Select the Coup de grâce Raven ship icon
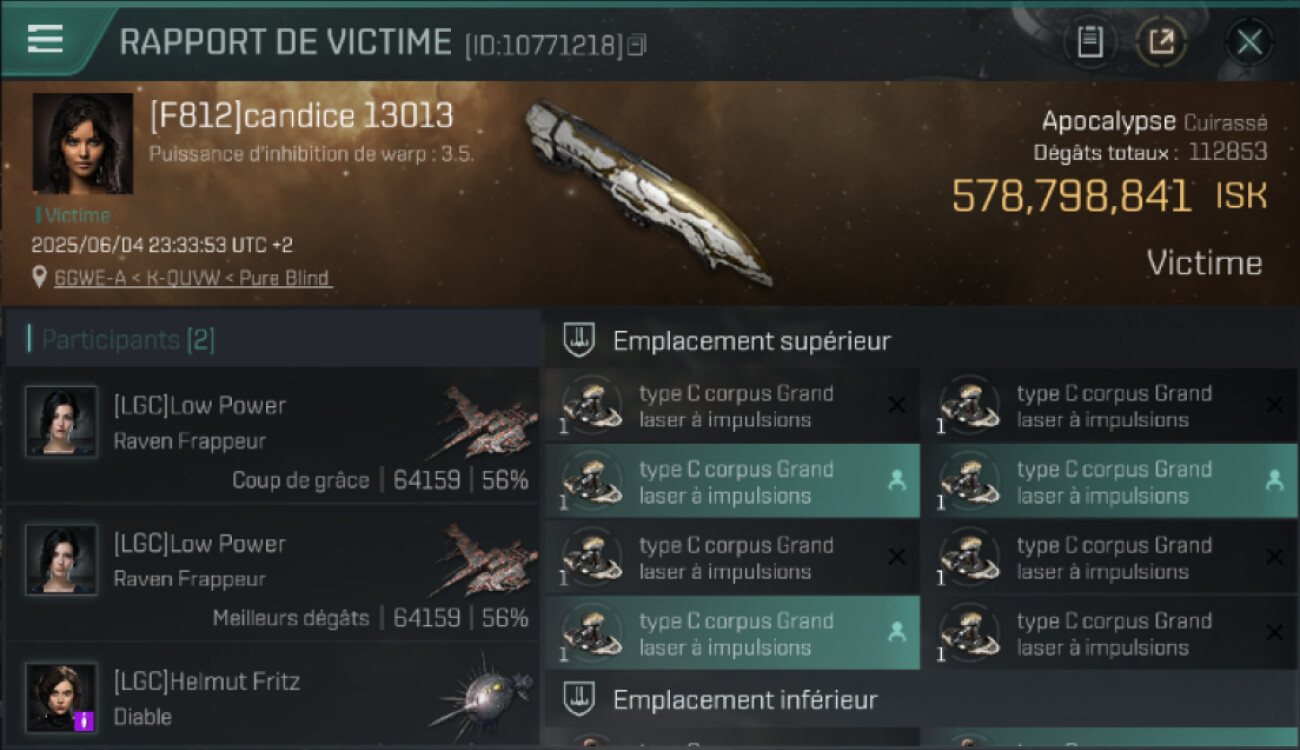Screen dimensions: 1300x750 pyautogui.click(x=484, y=421)
